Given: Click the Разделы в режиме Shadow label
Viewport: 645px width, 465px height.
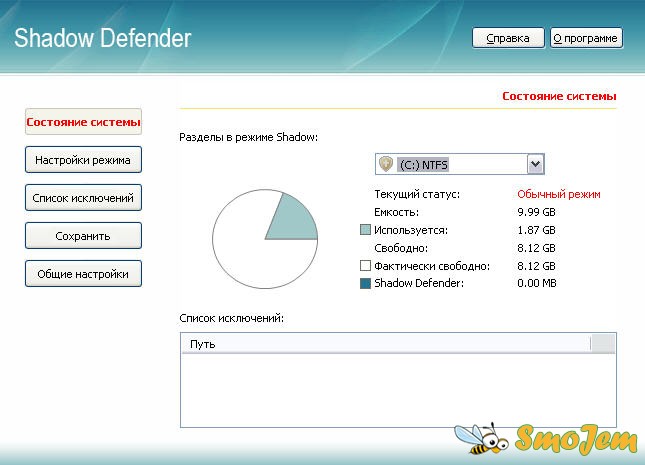Looking at the screenshot, I should pyautogui.click(x=248, y=137).
